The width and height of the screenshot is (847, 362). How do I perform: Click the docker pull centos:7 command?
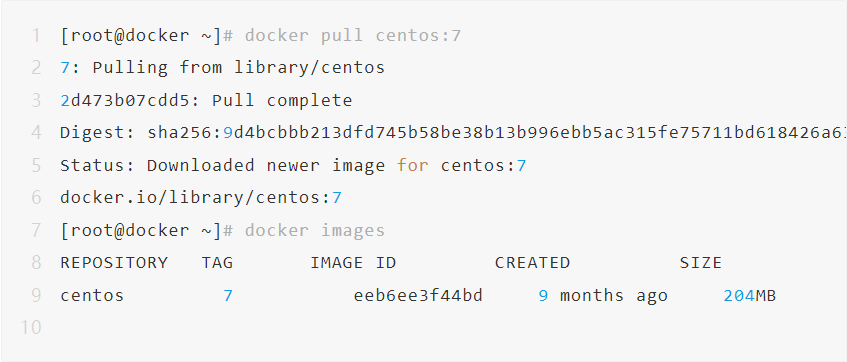point(353,36)
